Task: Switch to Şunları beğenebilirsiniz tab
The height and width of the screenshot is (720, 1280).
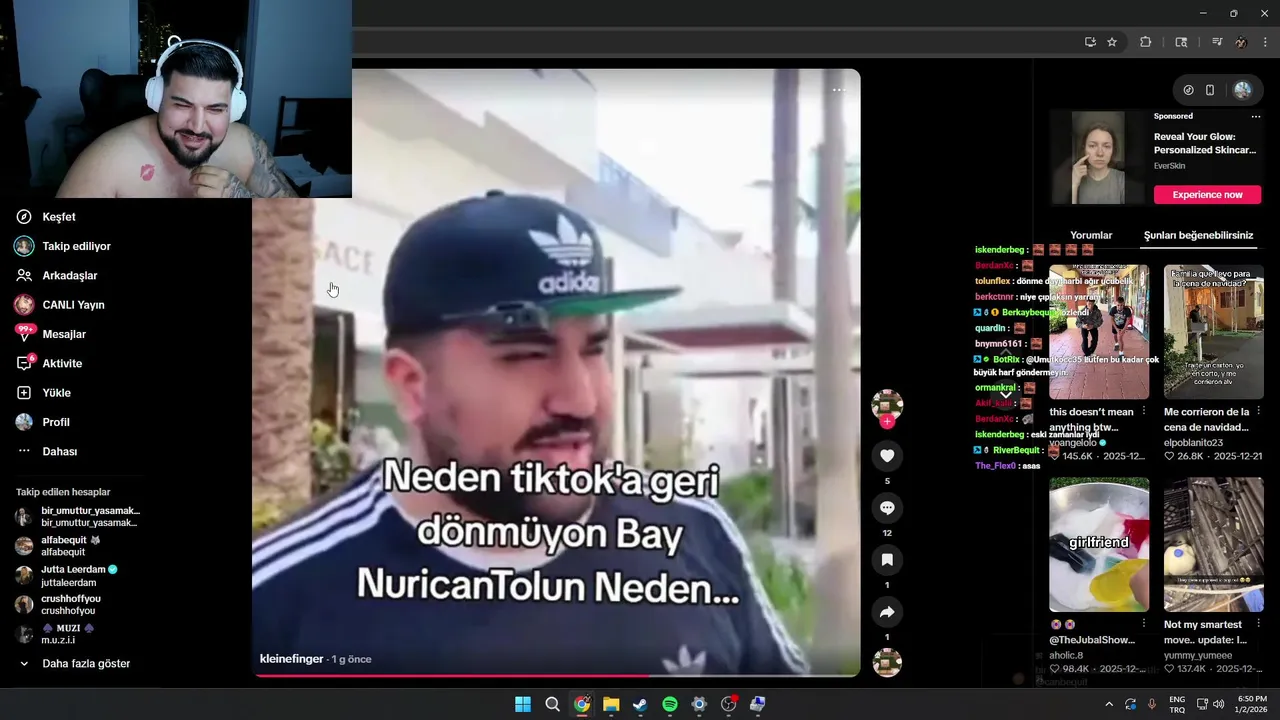Action: tap(1198, 235)
